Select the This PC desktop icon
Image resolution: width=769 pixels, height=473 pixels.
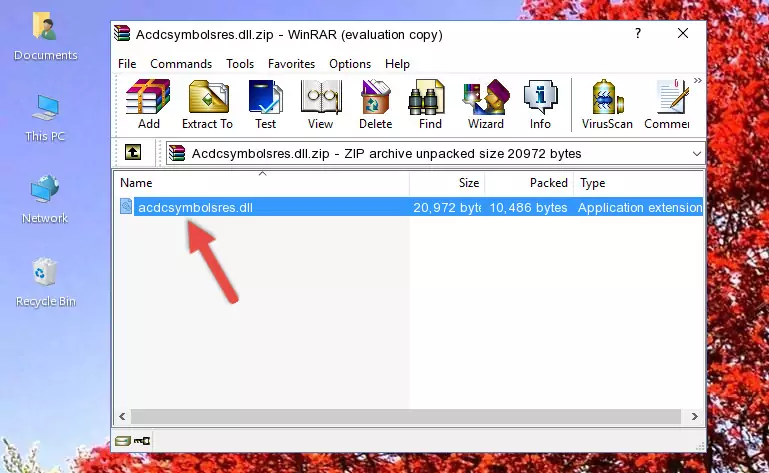[45, 118]
